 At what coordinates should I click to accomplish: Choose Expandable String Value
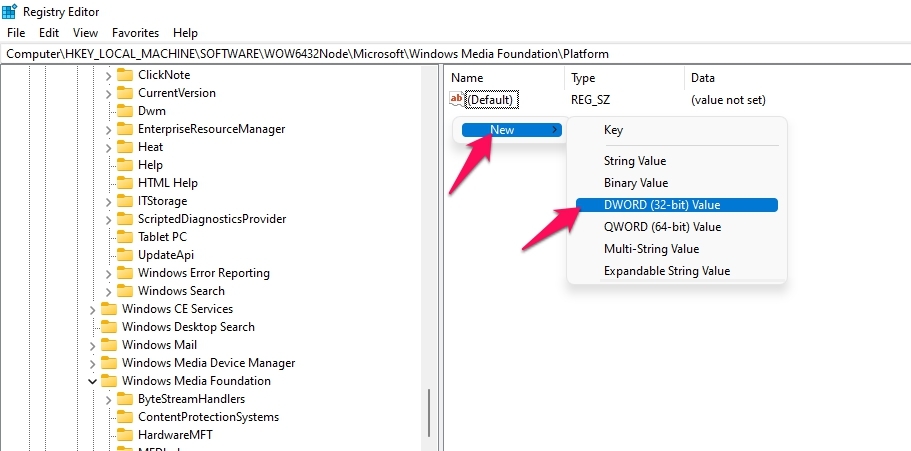(x=667, y=271)
